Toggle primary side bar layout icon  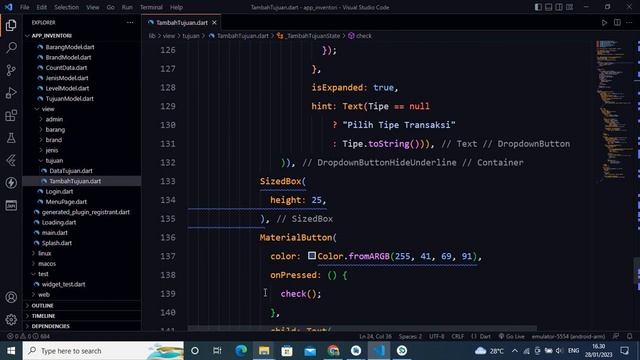point(538,7)
